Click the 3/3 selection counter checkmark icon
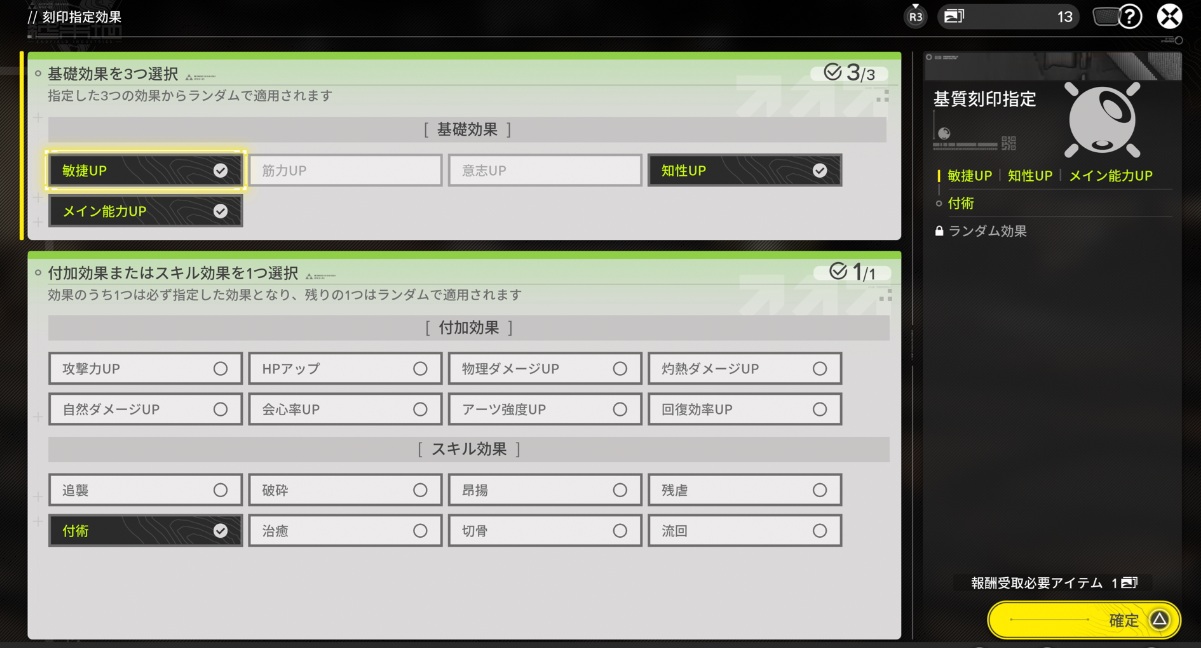 point(833,73)
